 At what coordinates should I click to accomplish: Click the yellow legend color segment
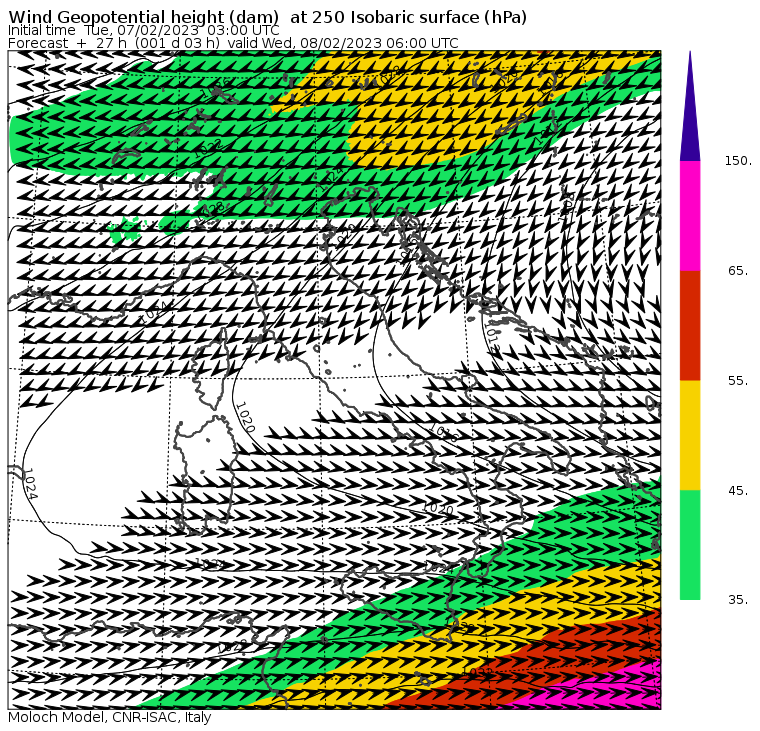pos(690,435)
